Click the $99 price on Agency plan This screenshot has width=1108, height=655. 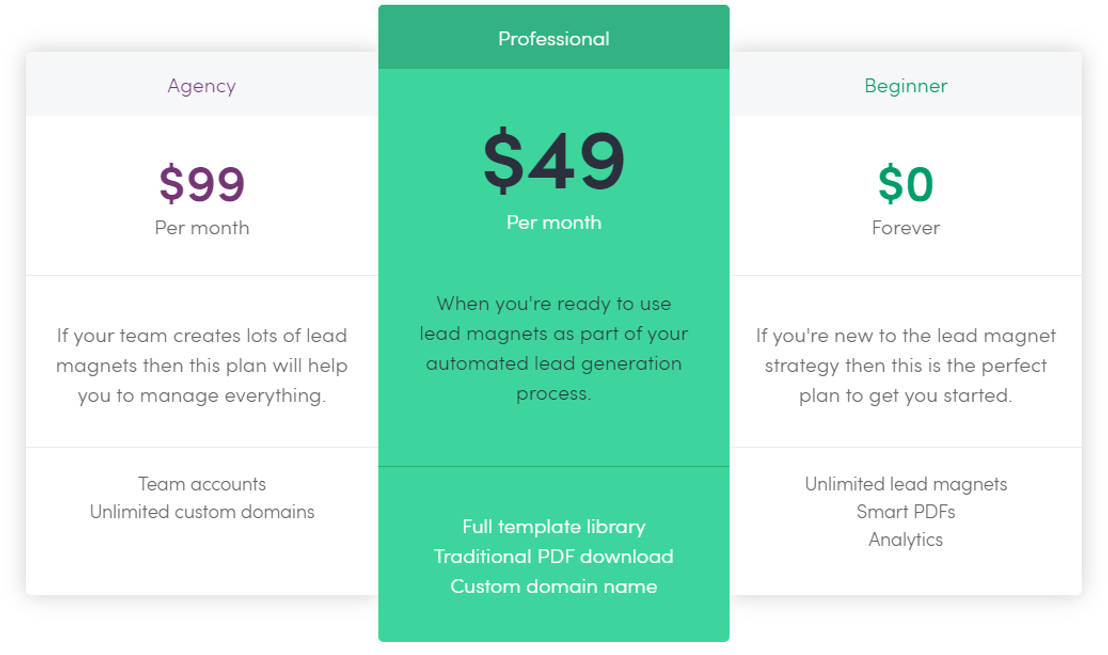pos(202,182)
